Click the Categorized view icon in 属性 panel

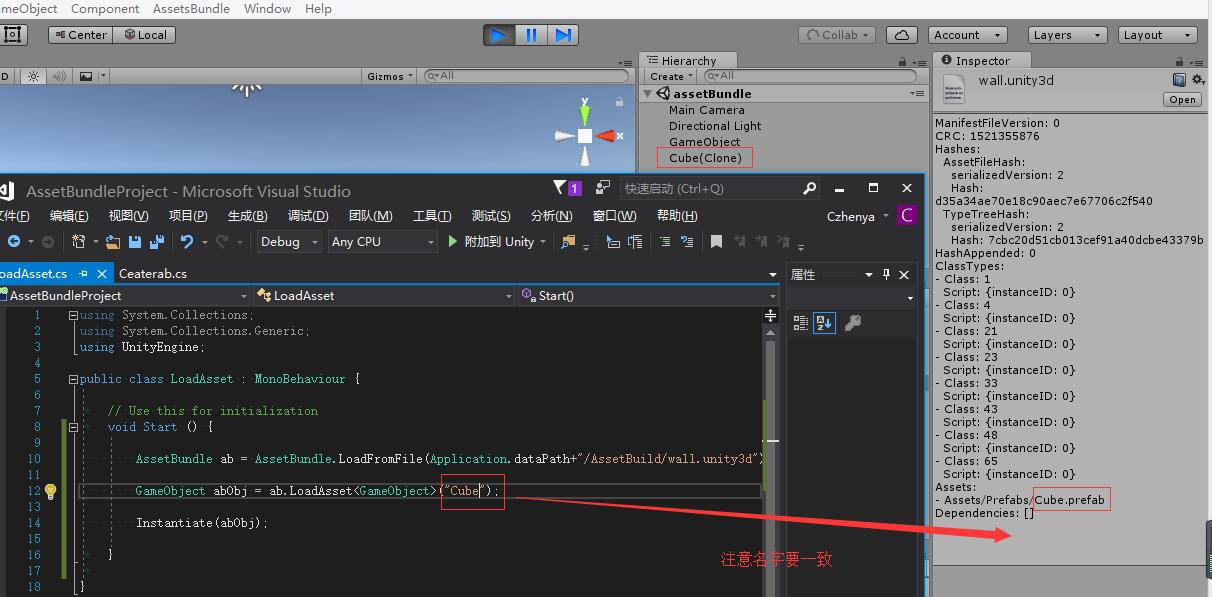tap(800, 323)
